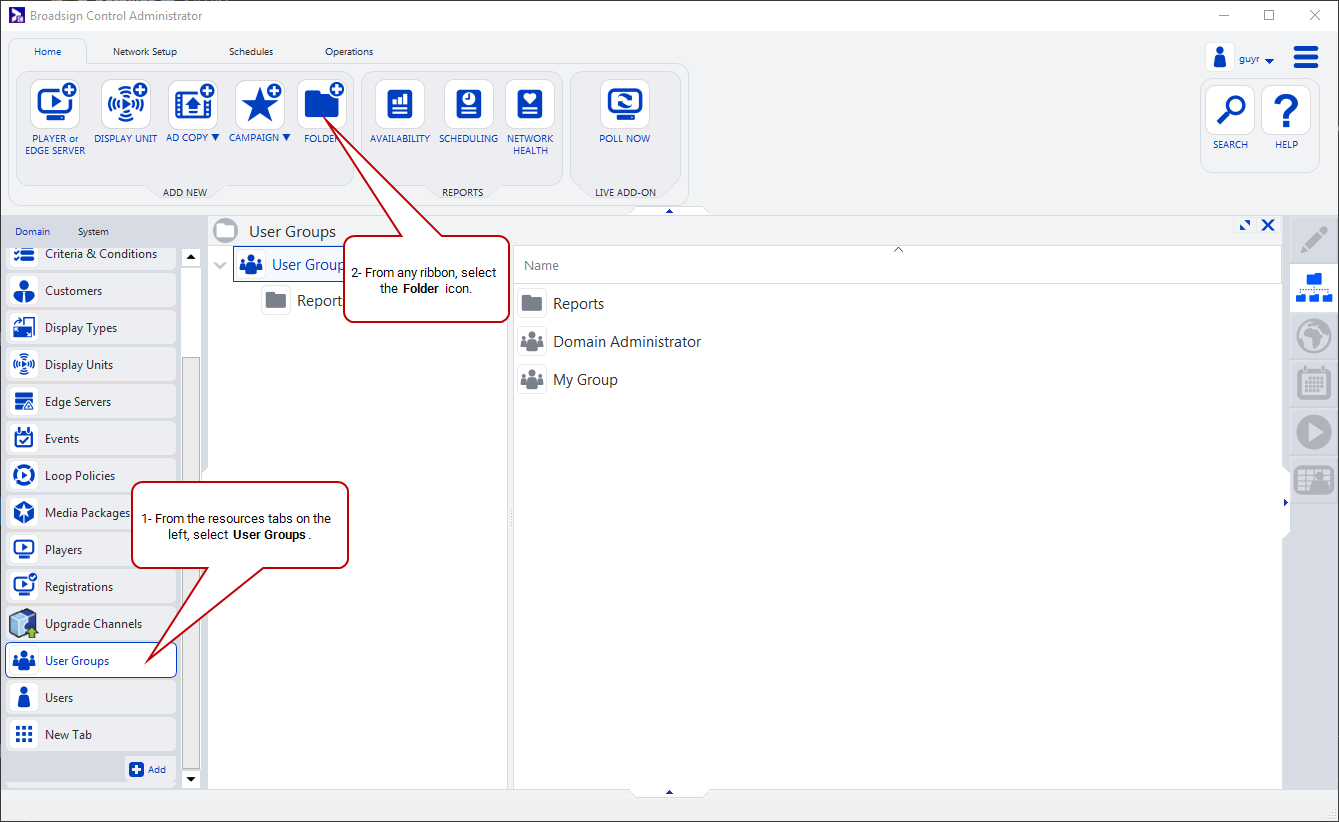Screen dimensions: 1339x822
Task: Select Reports folder in tree pane
Action: pos(303,301)
